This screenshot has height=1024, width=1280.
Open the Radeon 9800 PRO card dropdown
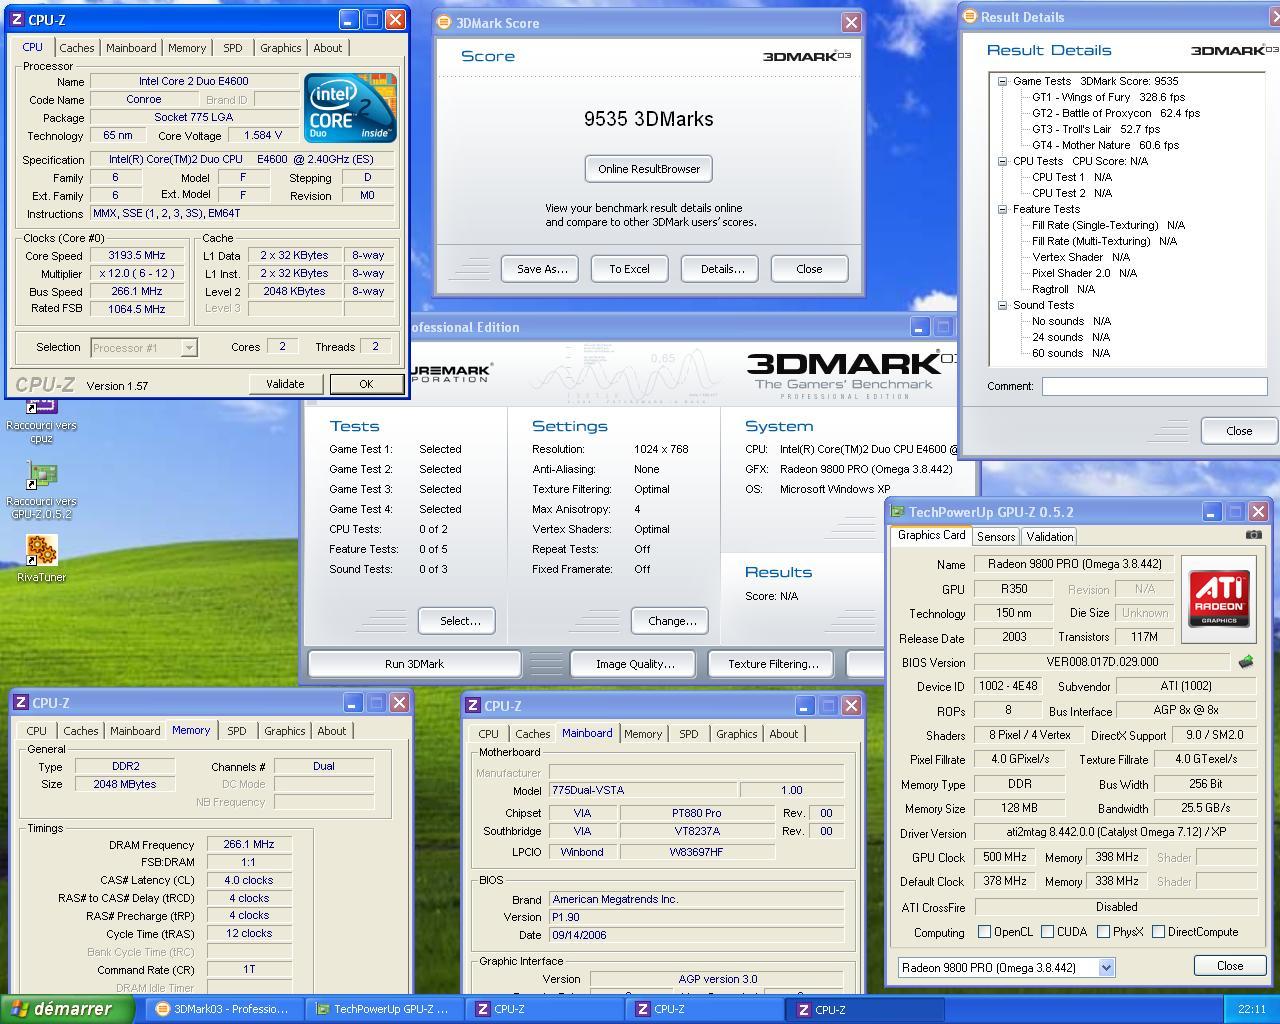(x=1106, y=967)
